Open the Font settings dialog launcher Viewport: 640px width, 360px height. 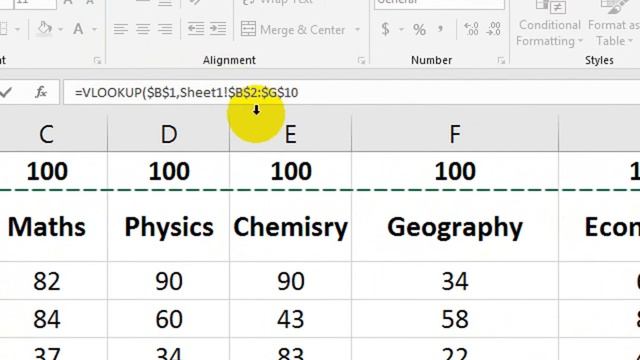[97, 60]
